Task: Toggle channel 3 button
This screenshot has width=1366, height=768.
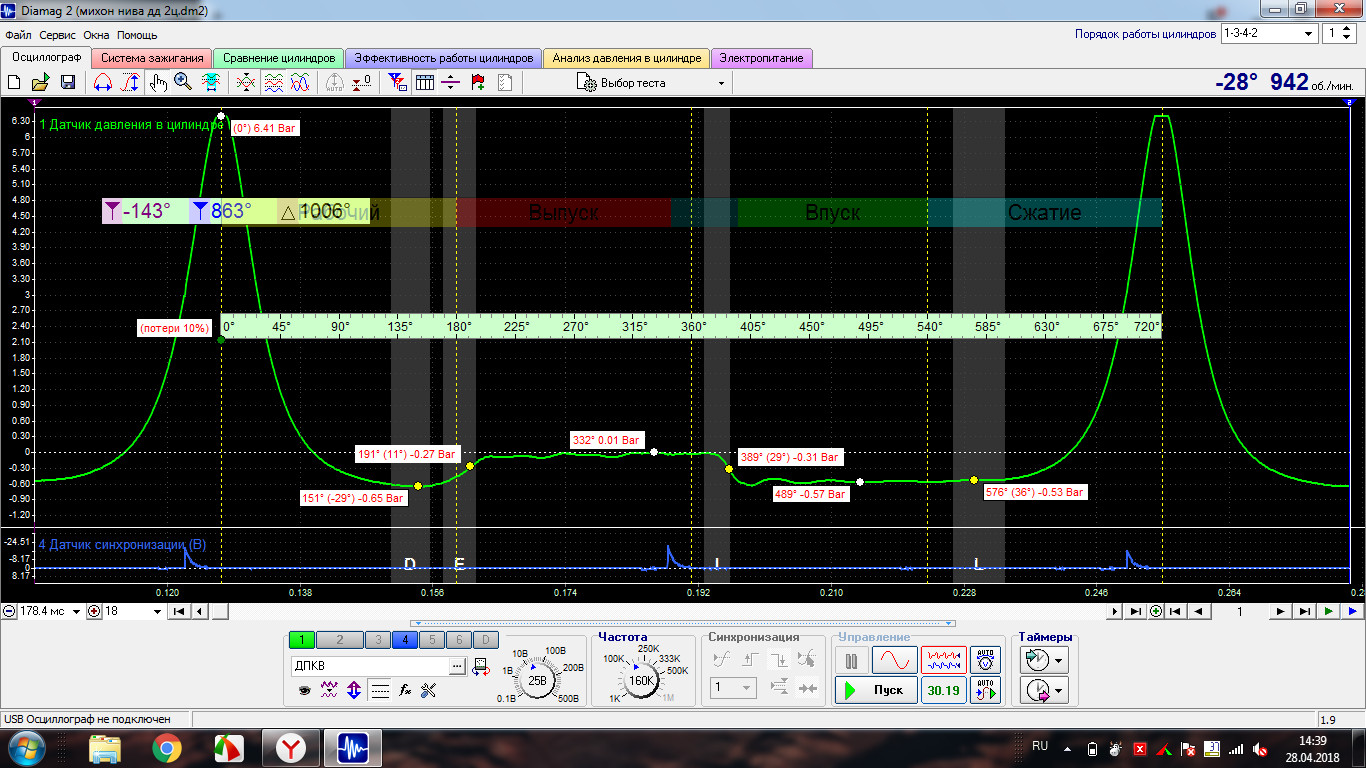Action: tap(378, 640)
